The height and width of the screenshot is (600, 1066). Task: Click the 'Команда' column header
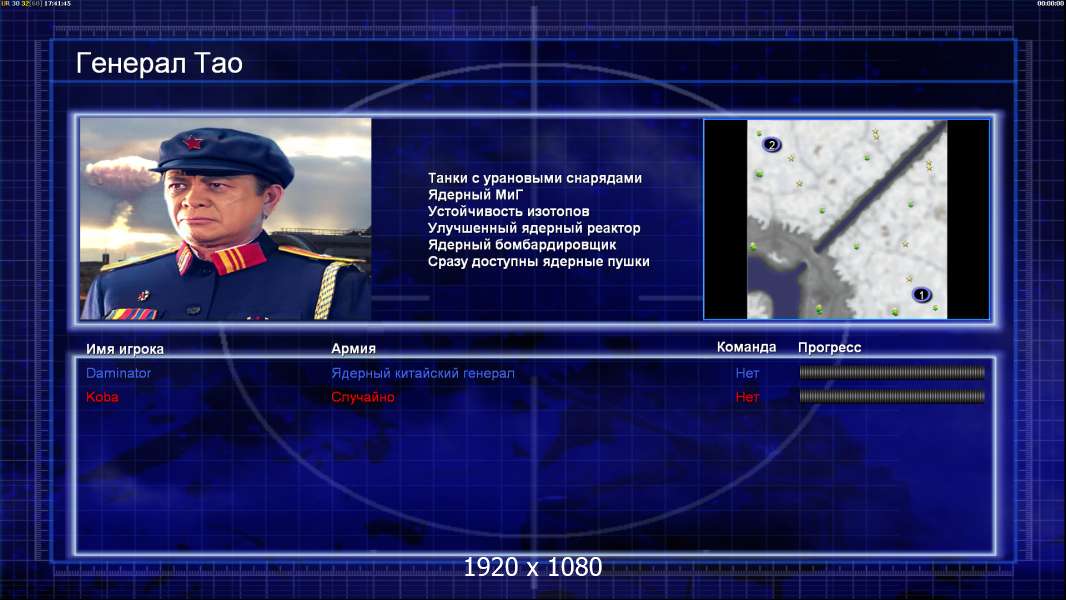click(746, 347)
